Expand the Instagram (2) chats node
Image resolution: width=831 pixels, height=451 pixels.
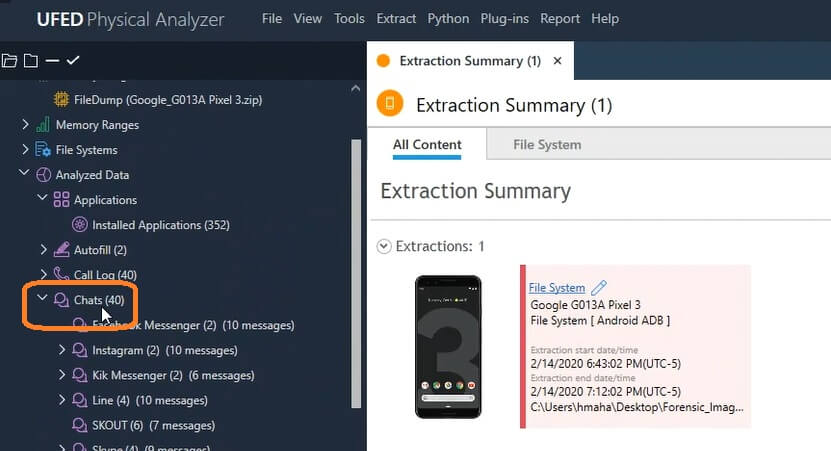(x=61, y=350)
